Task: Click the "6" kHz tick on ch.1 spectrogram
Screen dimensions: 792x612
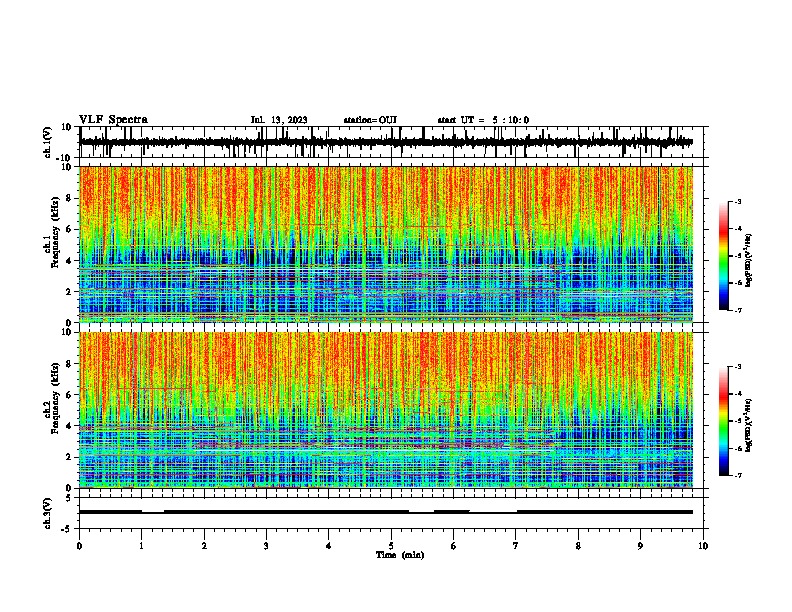Action: [69, 229]
